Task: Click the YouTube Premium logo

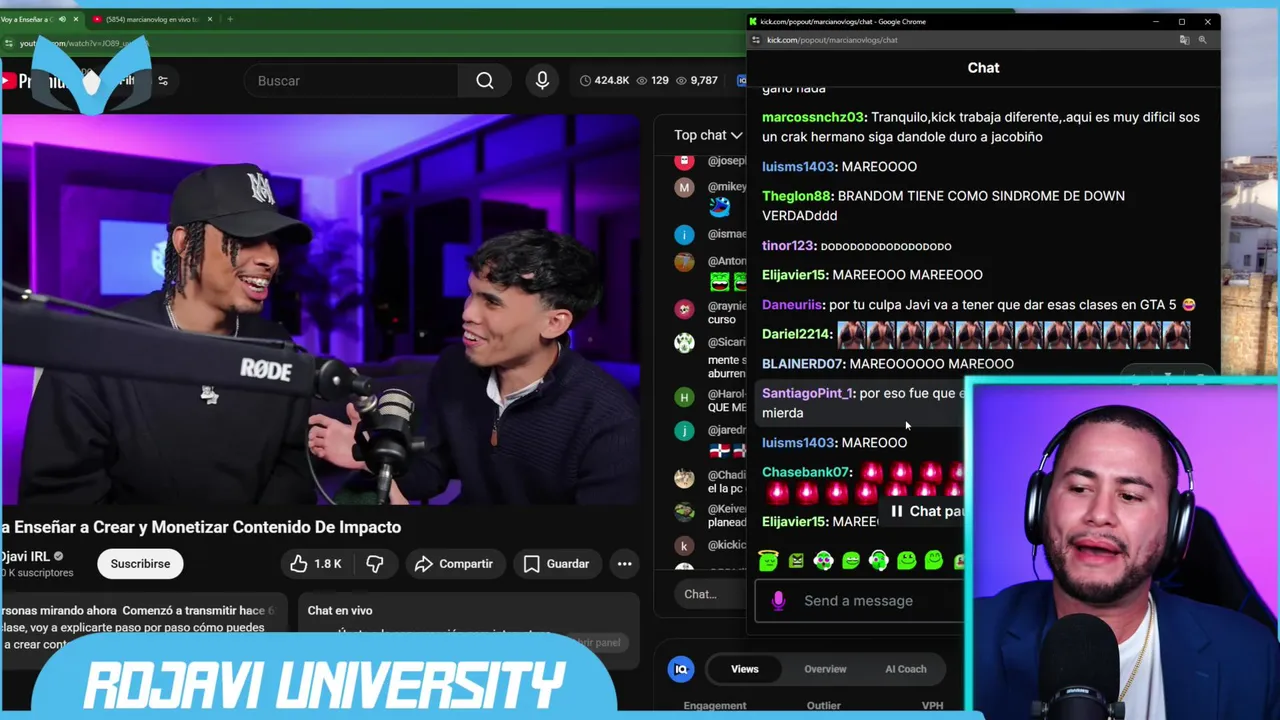Action: coord(30,81)
